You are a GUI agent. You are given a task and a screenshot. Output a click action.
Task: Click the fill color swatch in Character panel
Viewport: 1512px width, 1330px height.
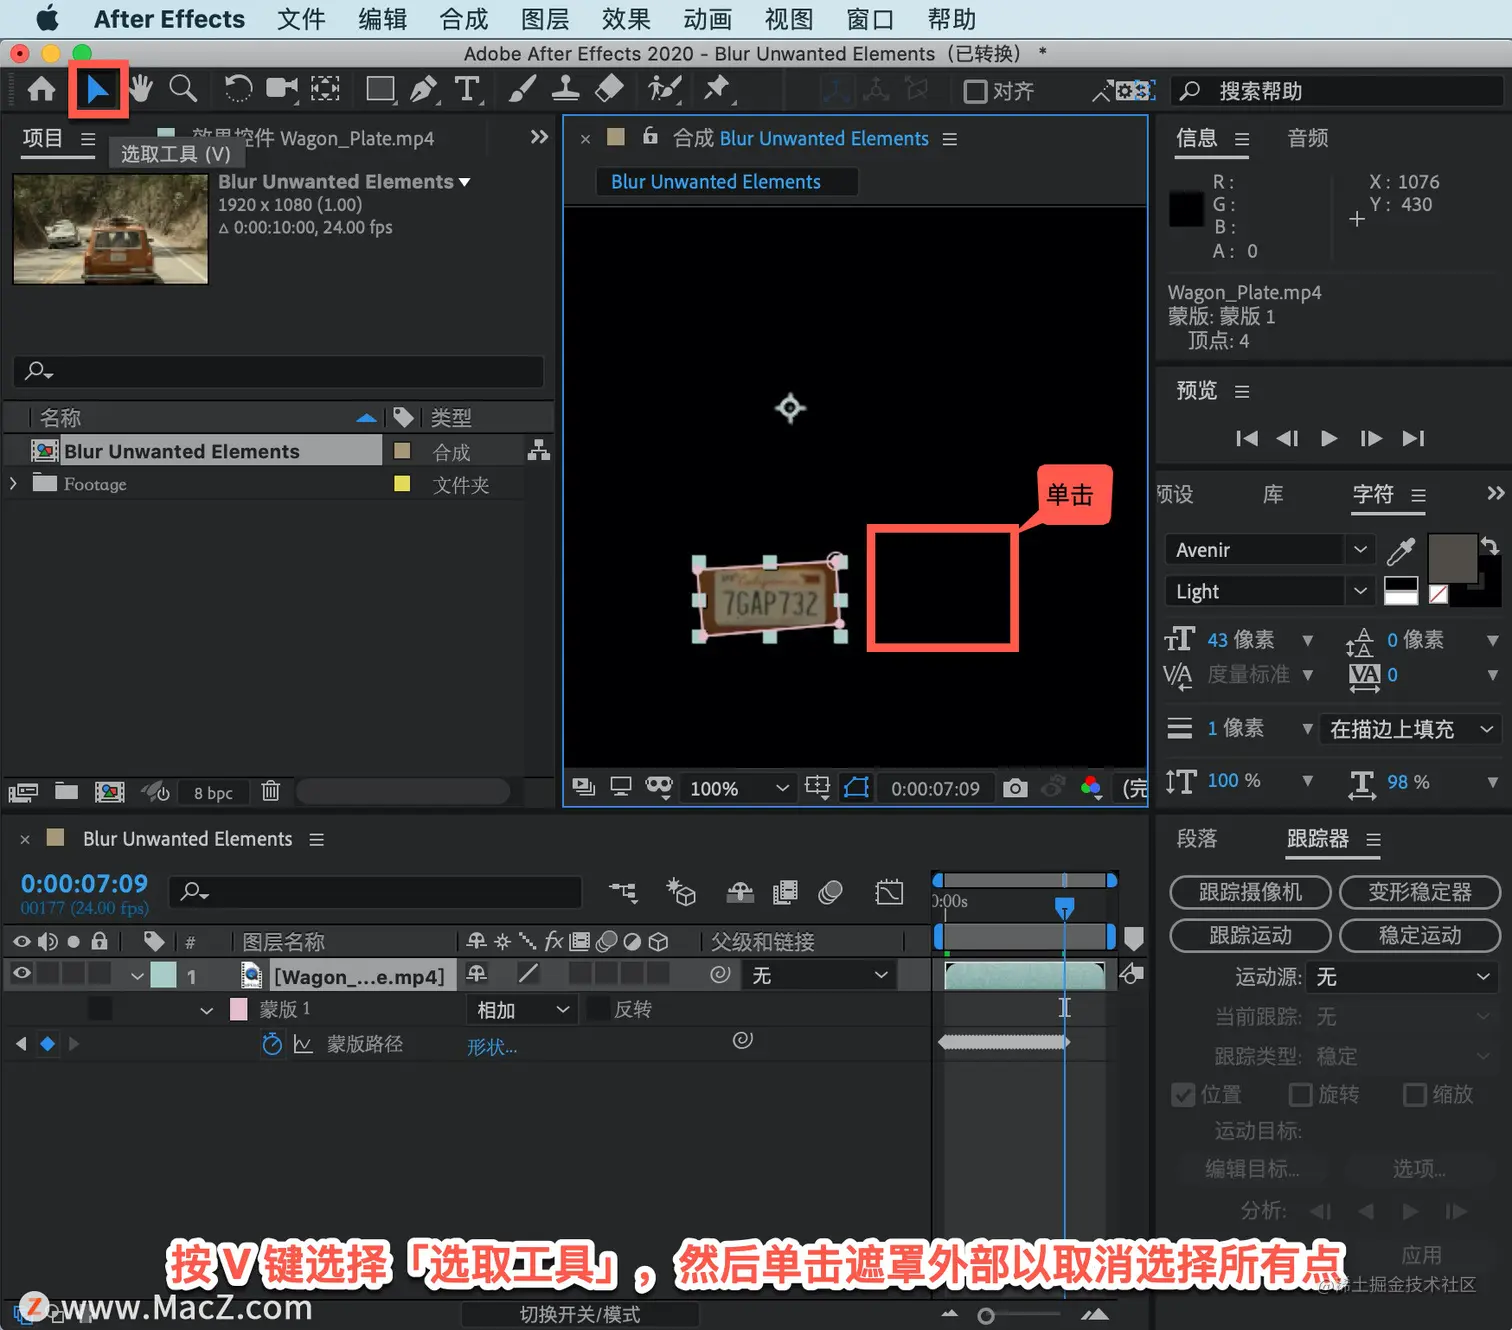pos(1452,559)
